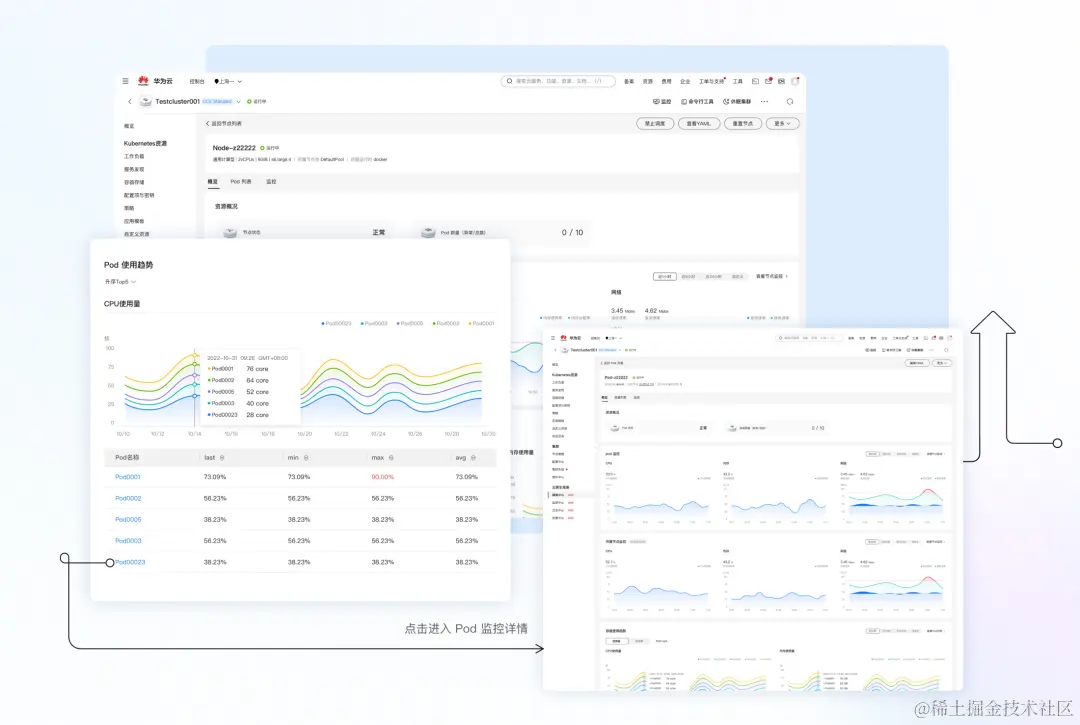
Task: Toggle Pod00023 series in the chart legend
Action: pyautogui.click(x=336, y=323)
